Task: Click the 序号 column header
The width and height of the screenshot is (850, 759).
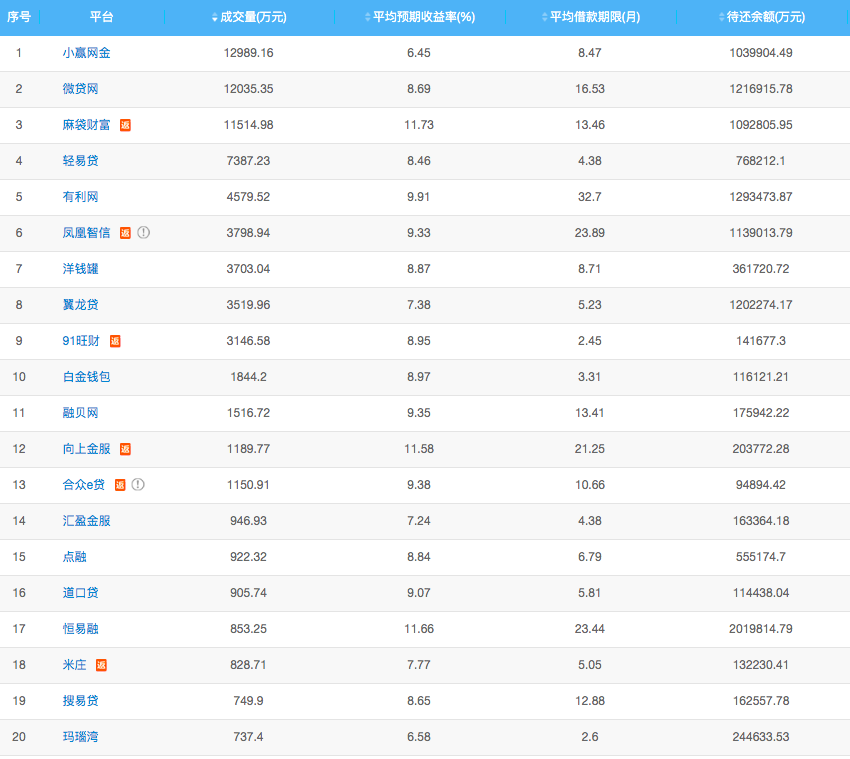Action: coord(19,17)
